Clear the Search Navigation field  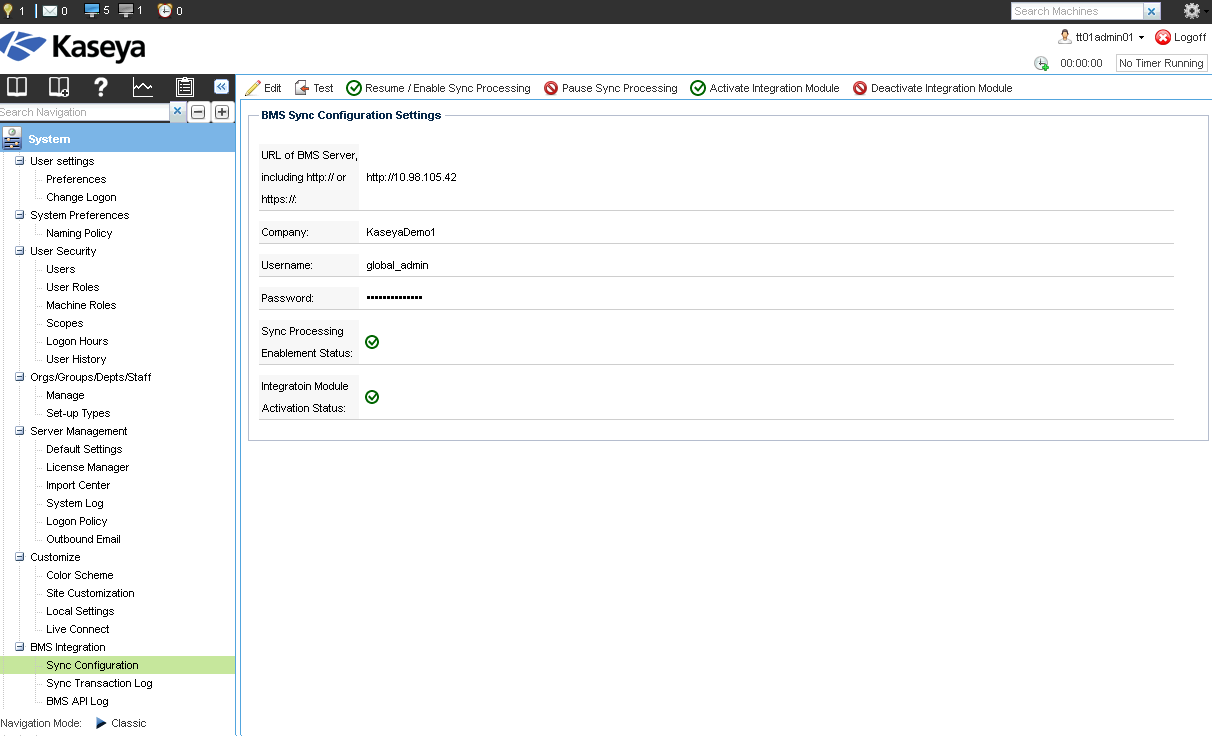coord(177,112)
